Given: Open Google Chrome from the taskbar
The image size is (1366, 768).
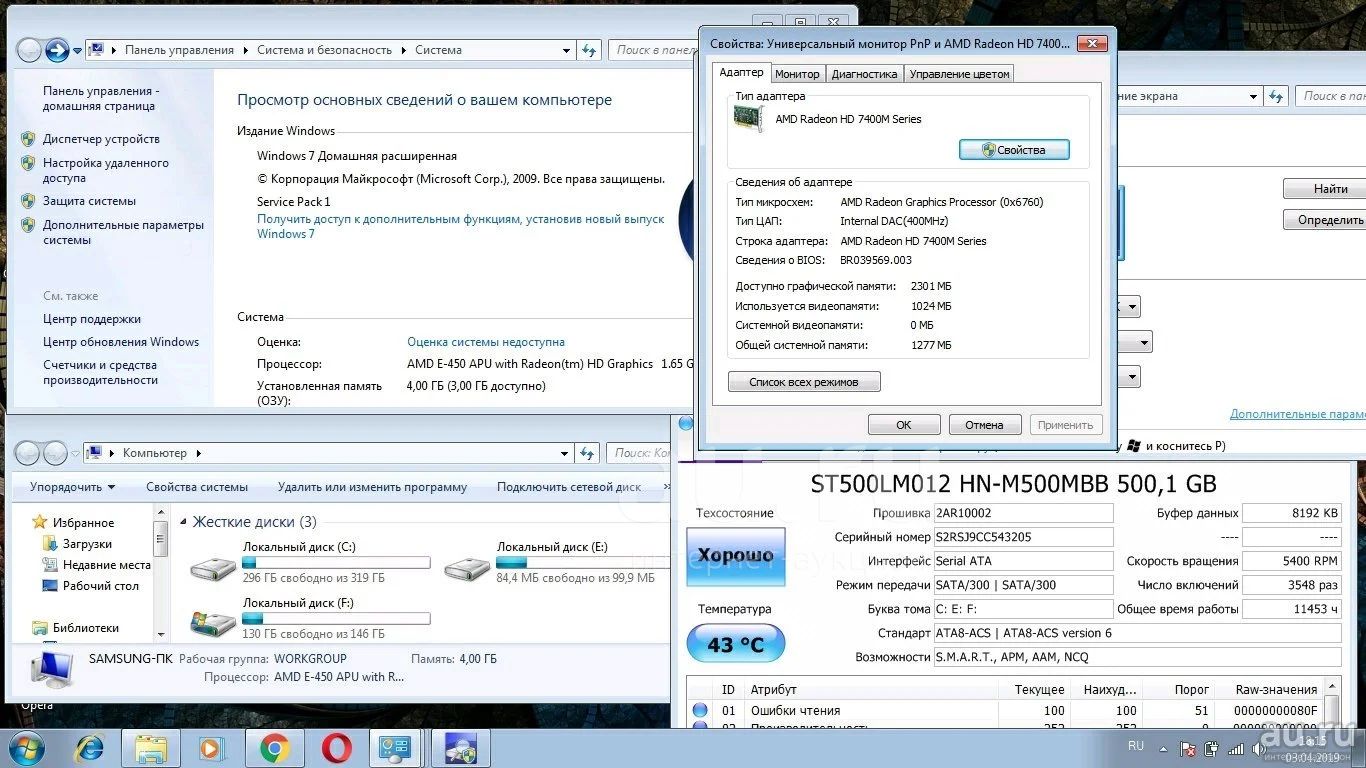Looking at the screenshot, I should (x=274, y=748).
